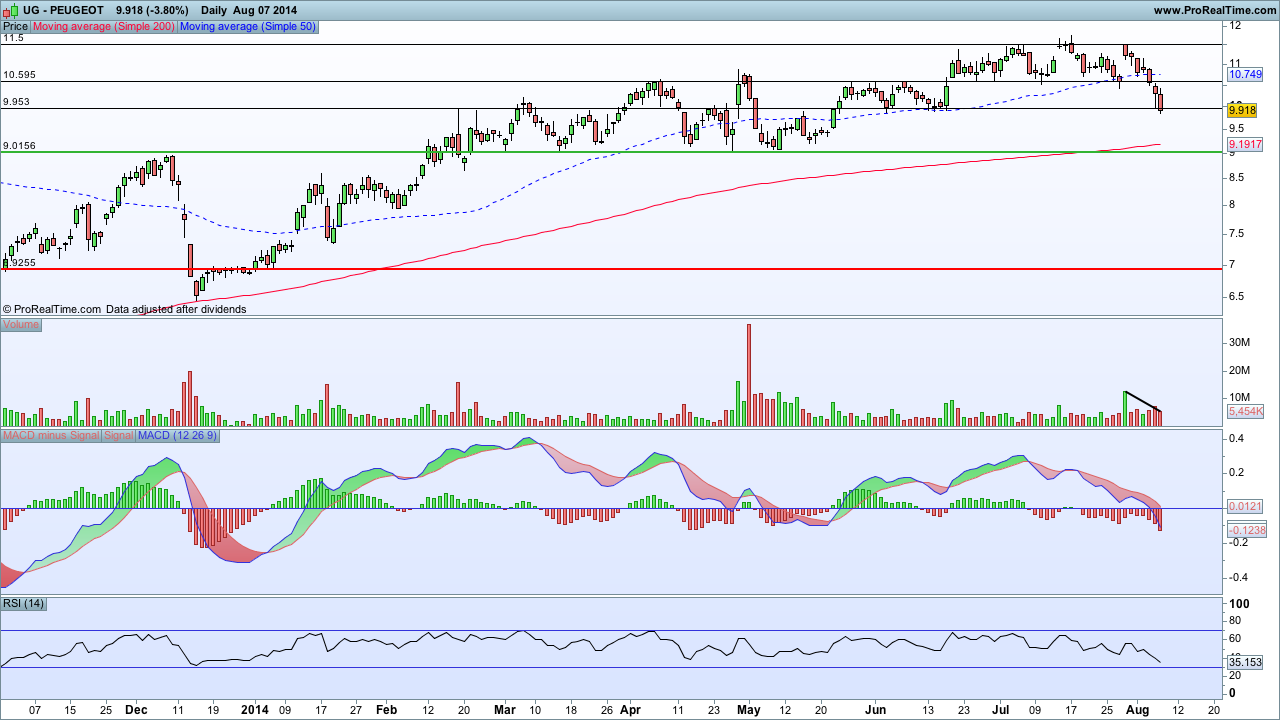Open the Volume panel label
This screenshot has height=720, width=1280.
click(21, 325)
